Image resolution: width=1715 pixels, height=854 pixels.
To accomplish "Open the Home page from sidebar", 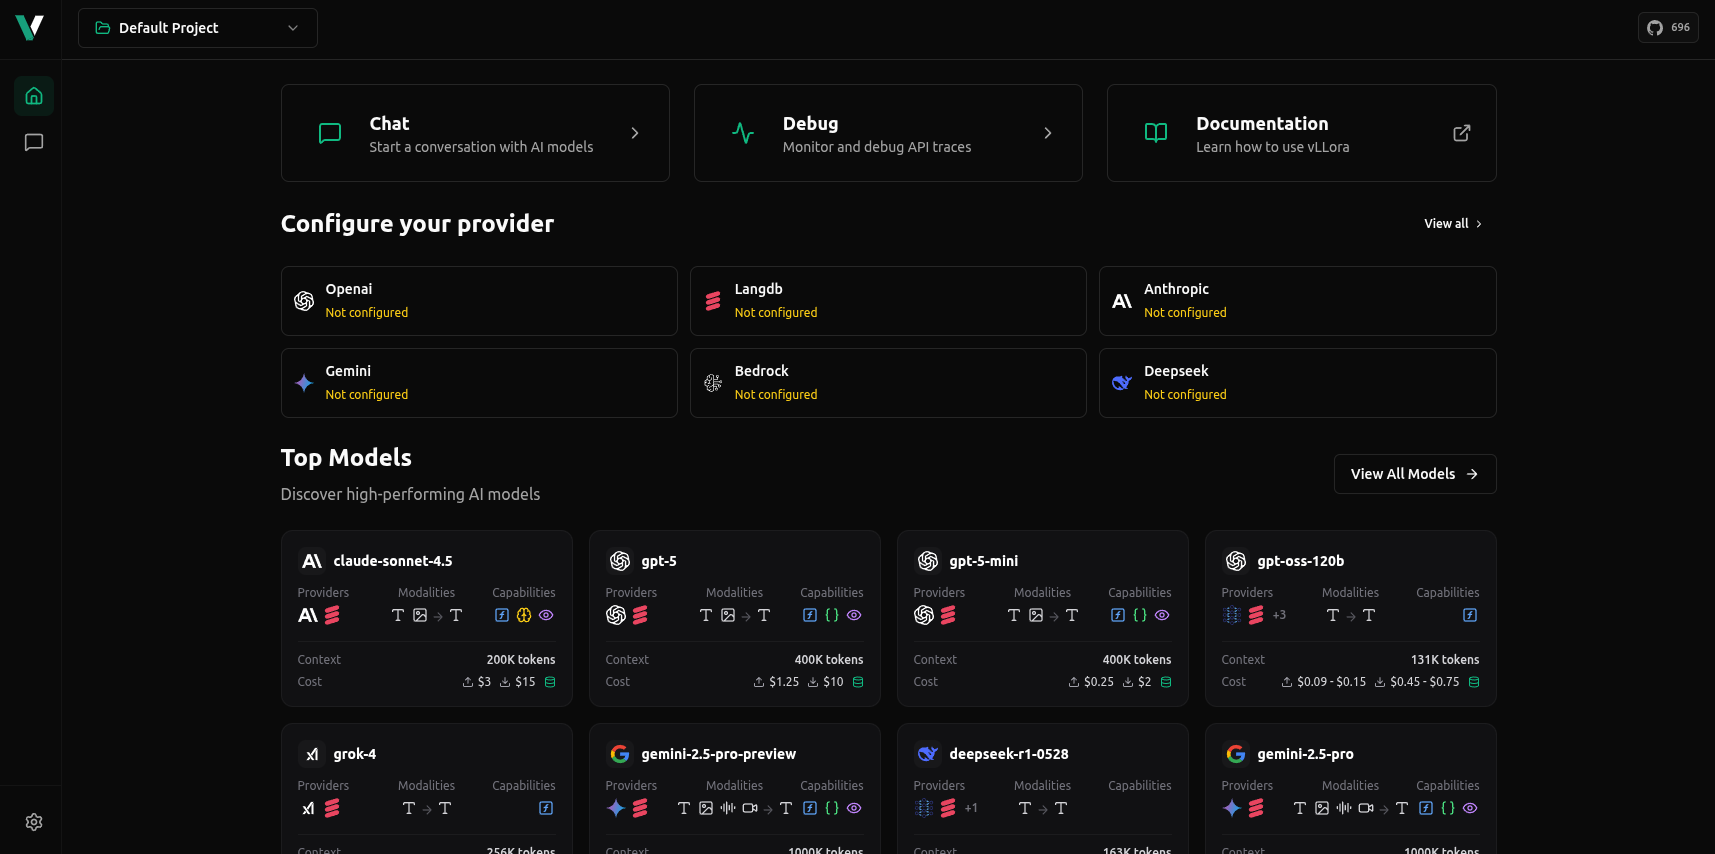I will tap(34, 96).
